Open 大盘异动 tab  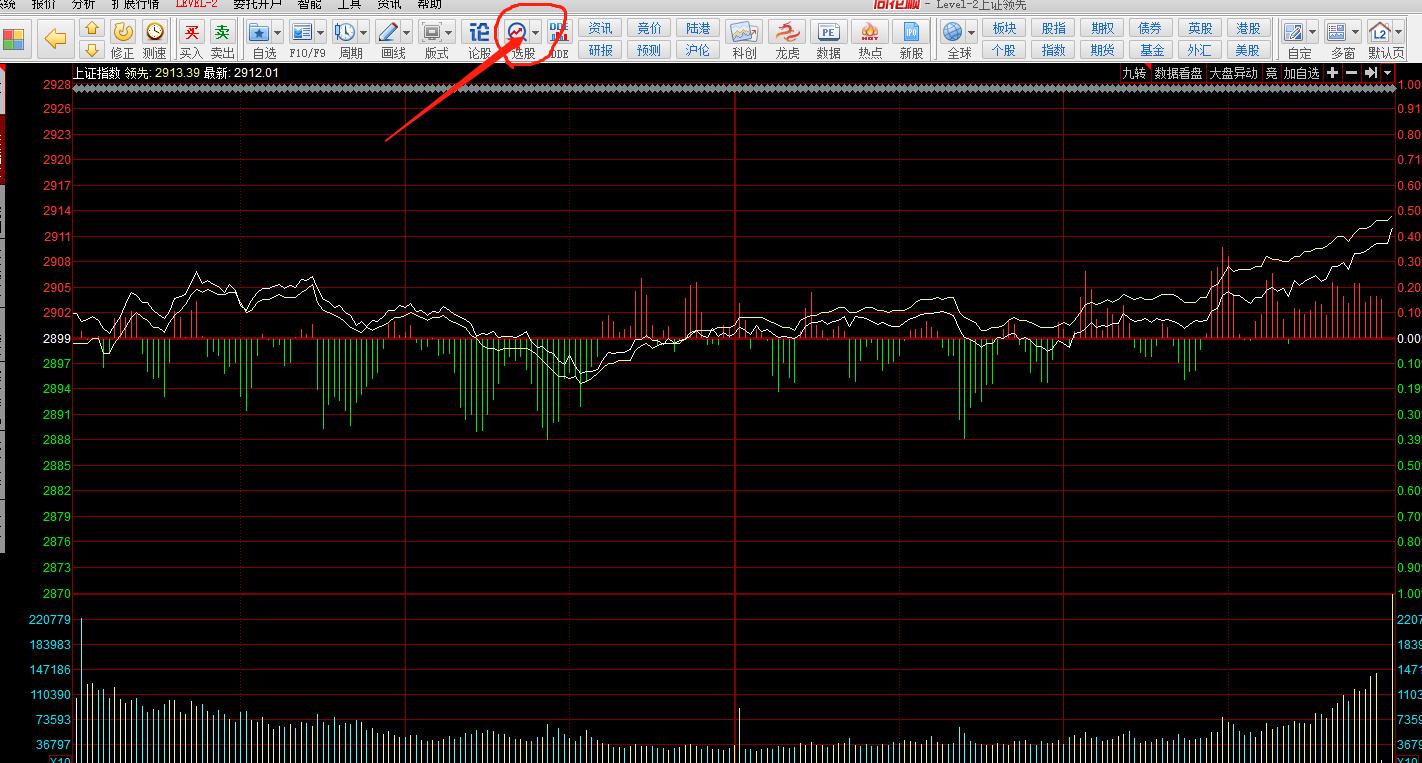coord(1233,73)
